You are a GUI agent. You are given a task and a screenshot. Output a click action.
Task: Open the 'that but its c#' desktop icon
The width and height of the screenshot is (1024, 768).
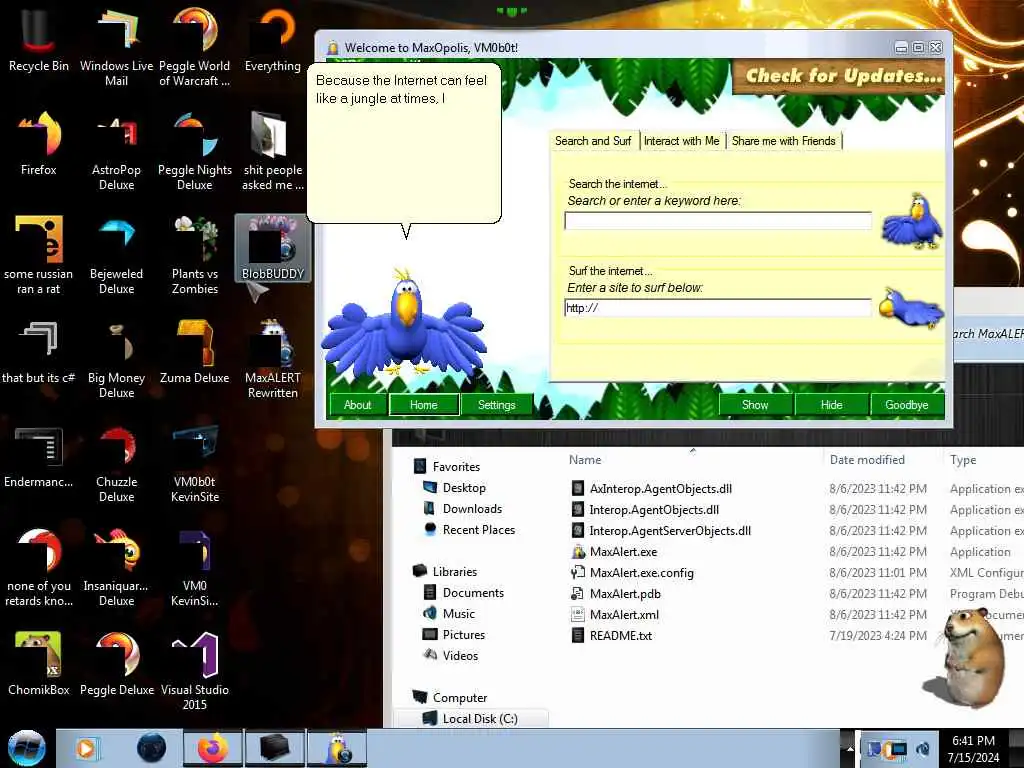tap(39, 351)
